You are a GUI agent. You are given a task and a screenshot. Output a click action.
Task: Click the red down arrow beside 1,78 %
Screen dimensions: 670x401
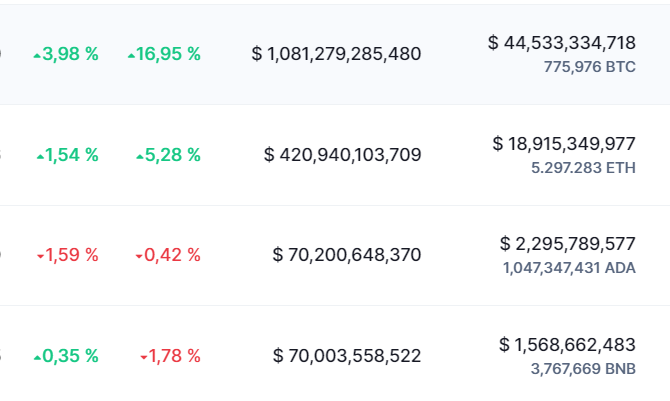tap(144, 357)
